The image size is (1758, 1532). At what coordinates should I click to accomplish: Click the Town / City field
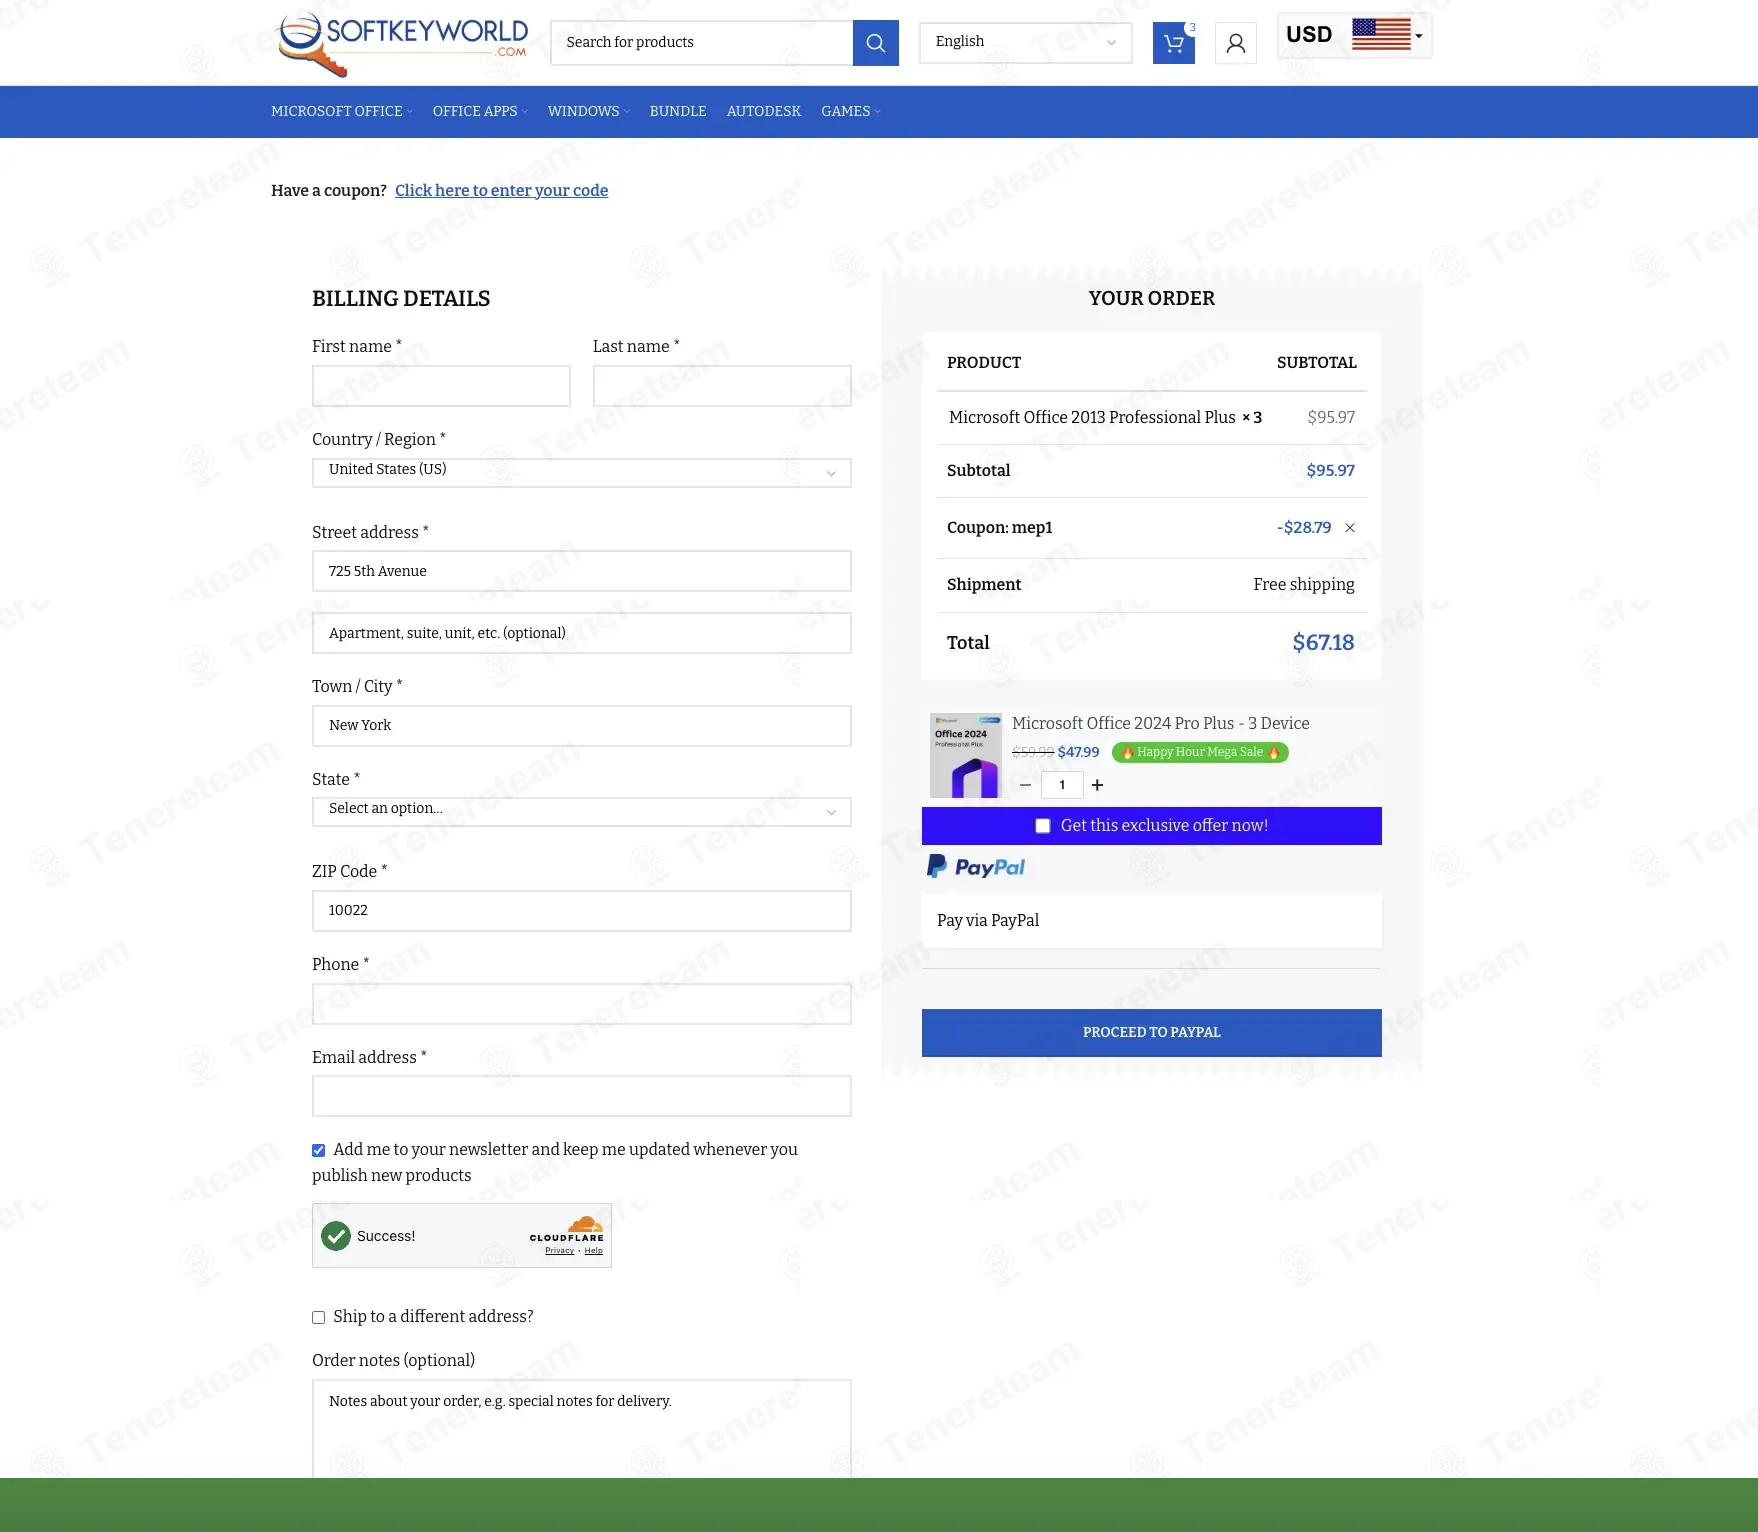[581, 725]
